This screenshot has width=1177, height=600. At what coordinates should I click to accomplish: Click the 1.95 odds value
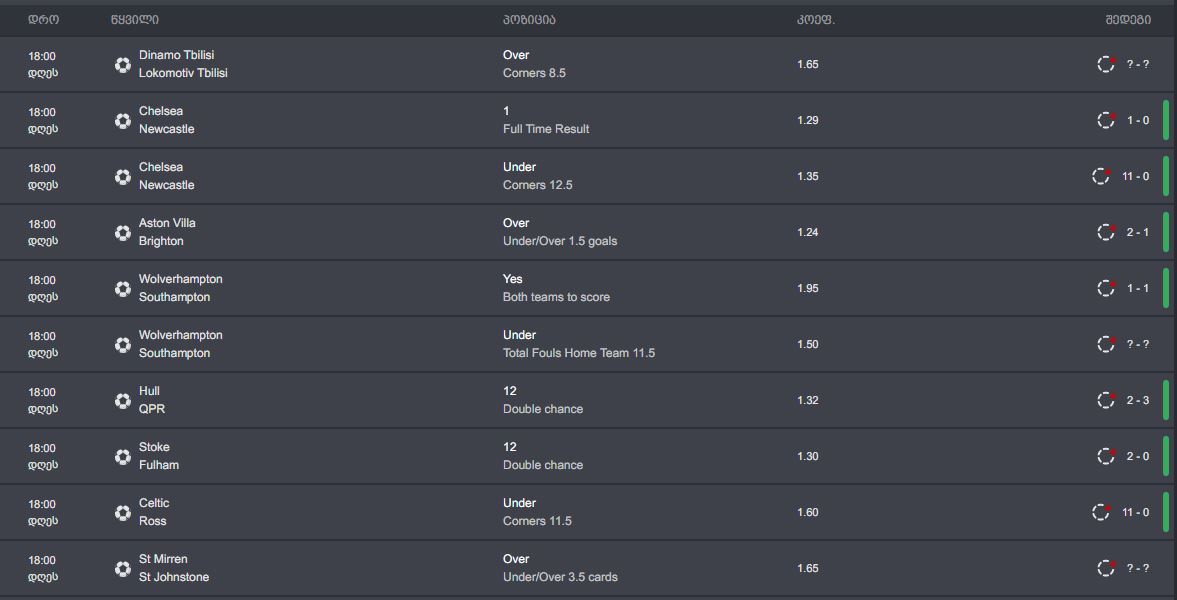(x=808, y=288)
